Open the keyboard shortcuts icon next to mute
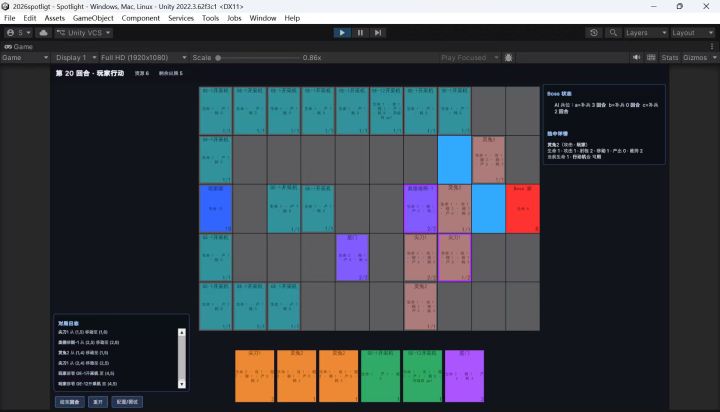 [x=651, y=57]
